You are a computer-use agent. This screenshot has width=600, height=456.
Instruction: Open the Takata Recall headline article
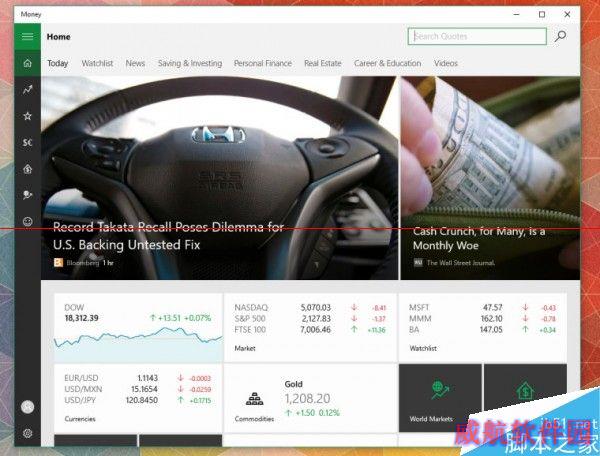point(168,236)
